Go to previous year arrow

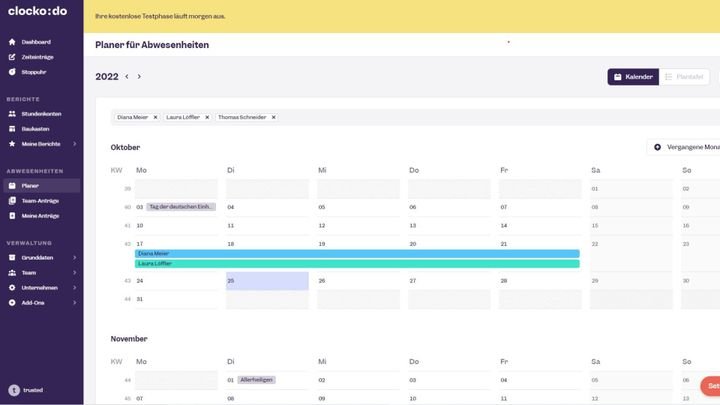[x=127, y=77]
